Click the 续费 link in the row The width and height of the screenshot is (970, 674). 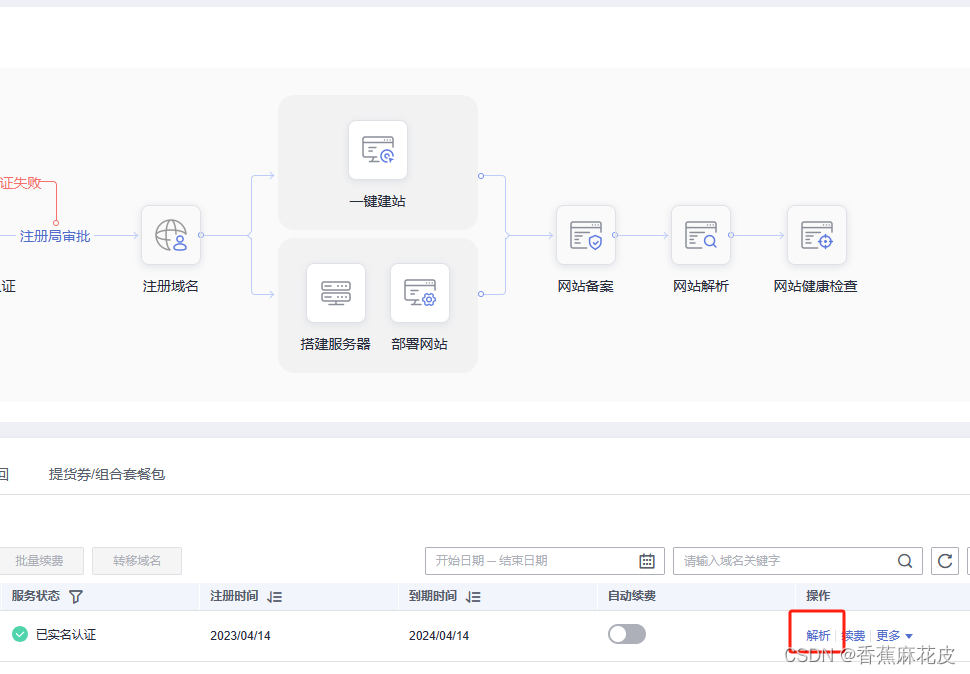coord(854,636)
